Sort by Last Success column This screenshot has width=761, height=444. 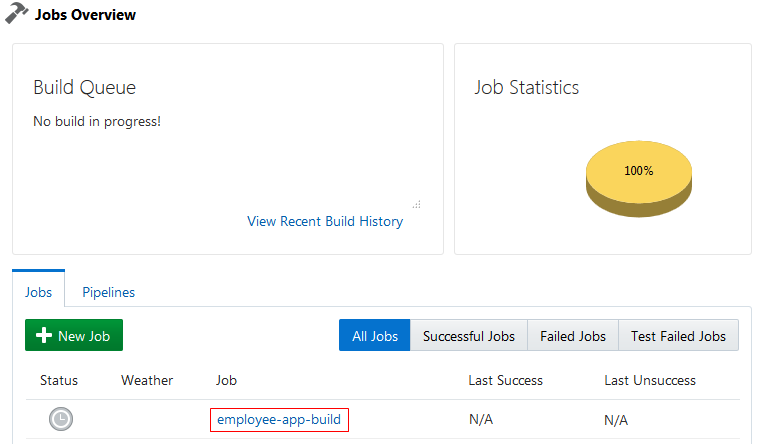[x=505, y=380]
